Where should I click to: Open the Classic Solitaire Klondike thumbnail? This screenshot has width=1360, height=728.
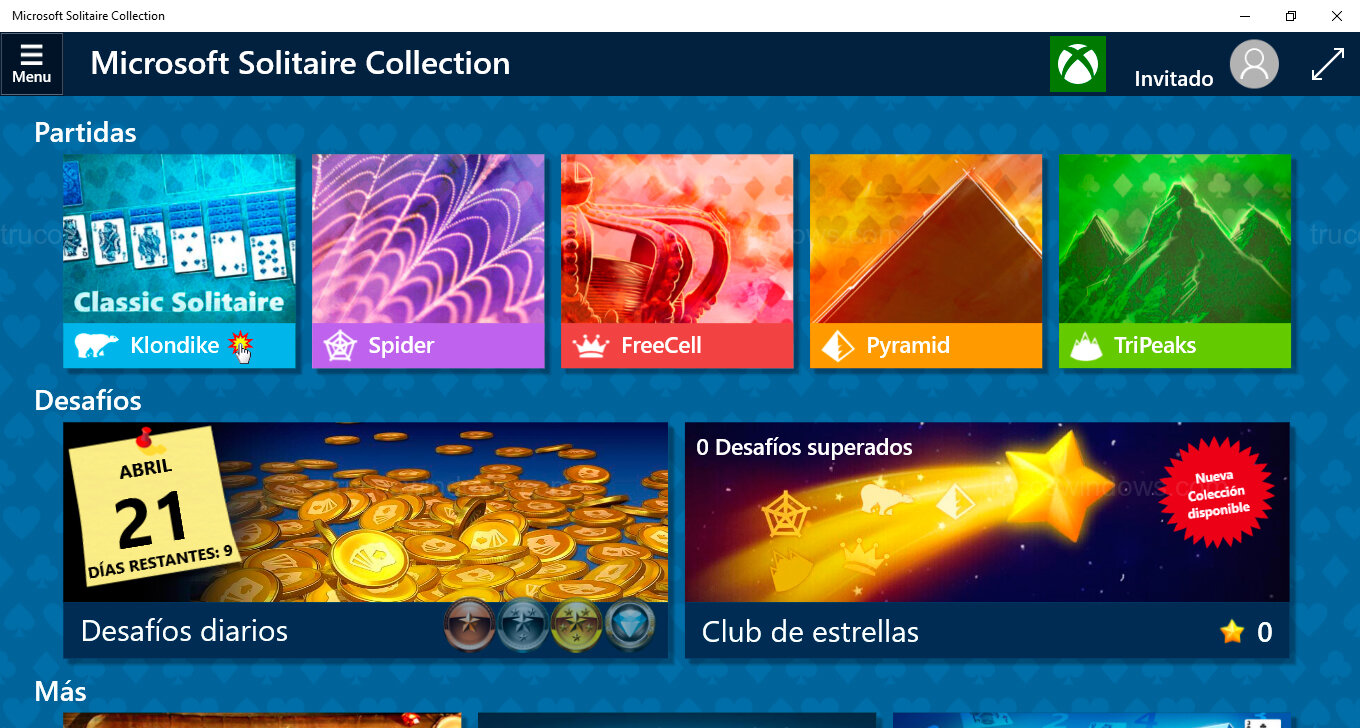coord(180,238)
